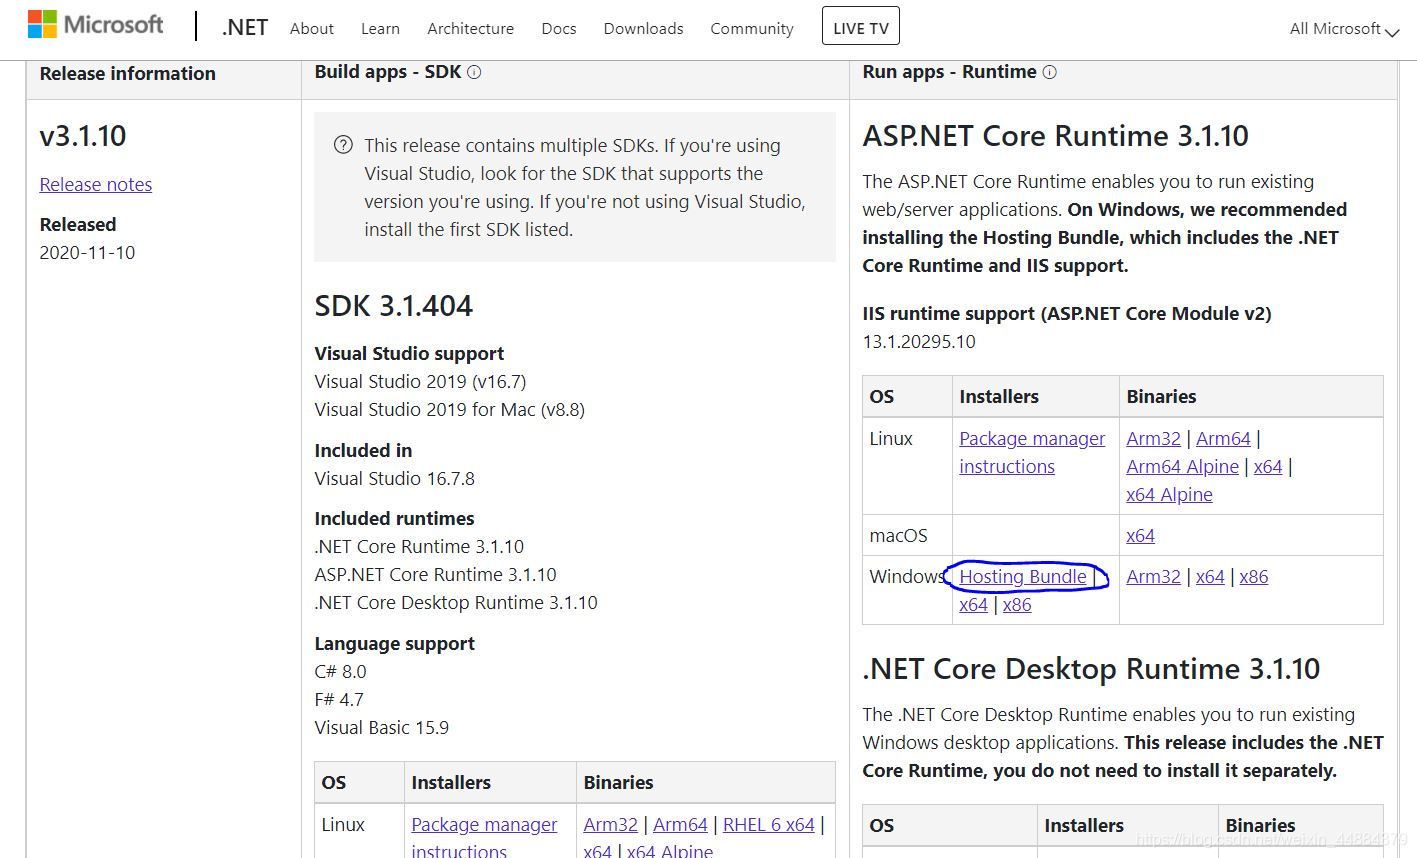Expand the All Microsoft dropdown
This screenshot has width=1417, height=858.
coord(1344,29)
